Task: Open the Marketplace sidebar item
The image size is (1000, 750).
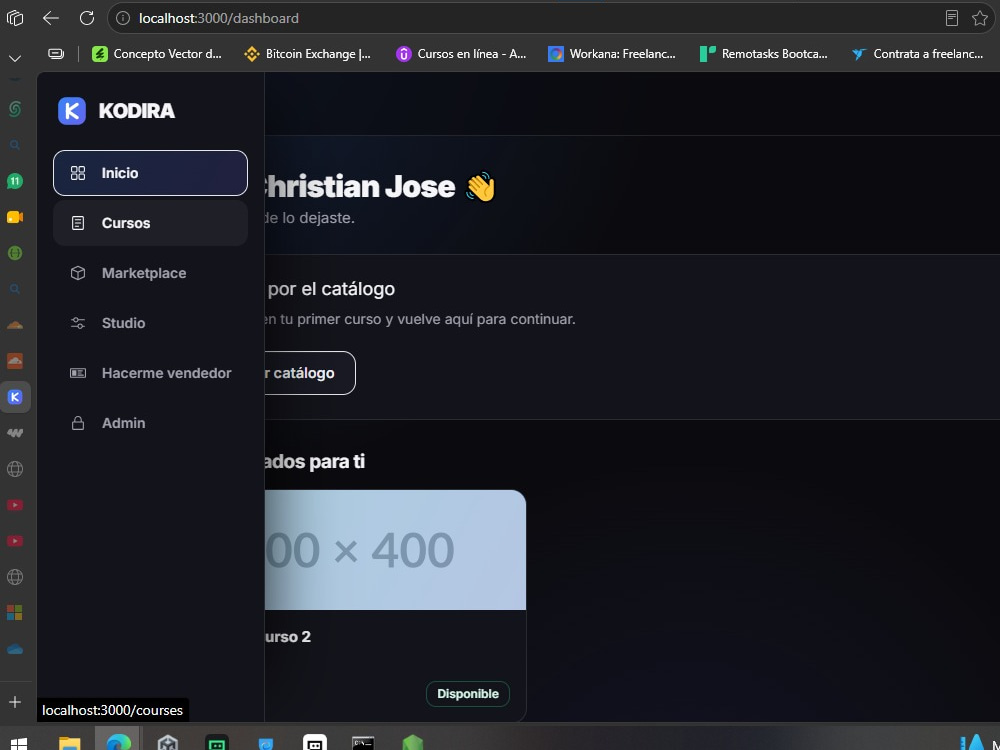Action: click(x=151, y=273)
